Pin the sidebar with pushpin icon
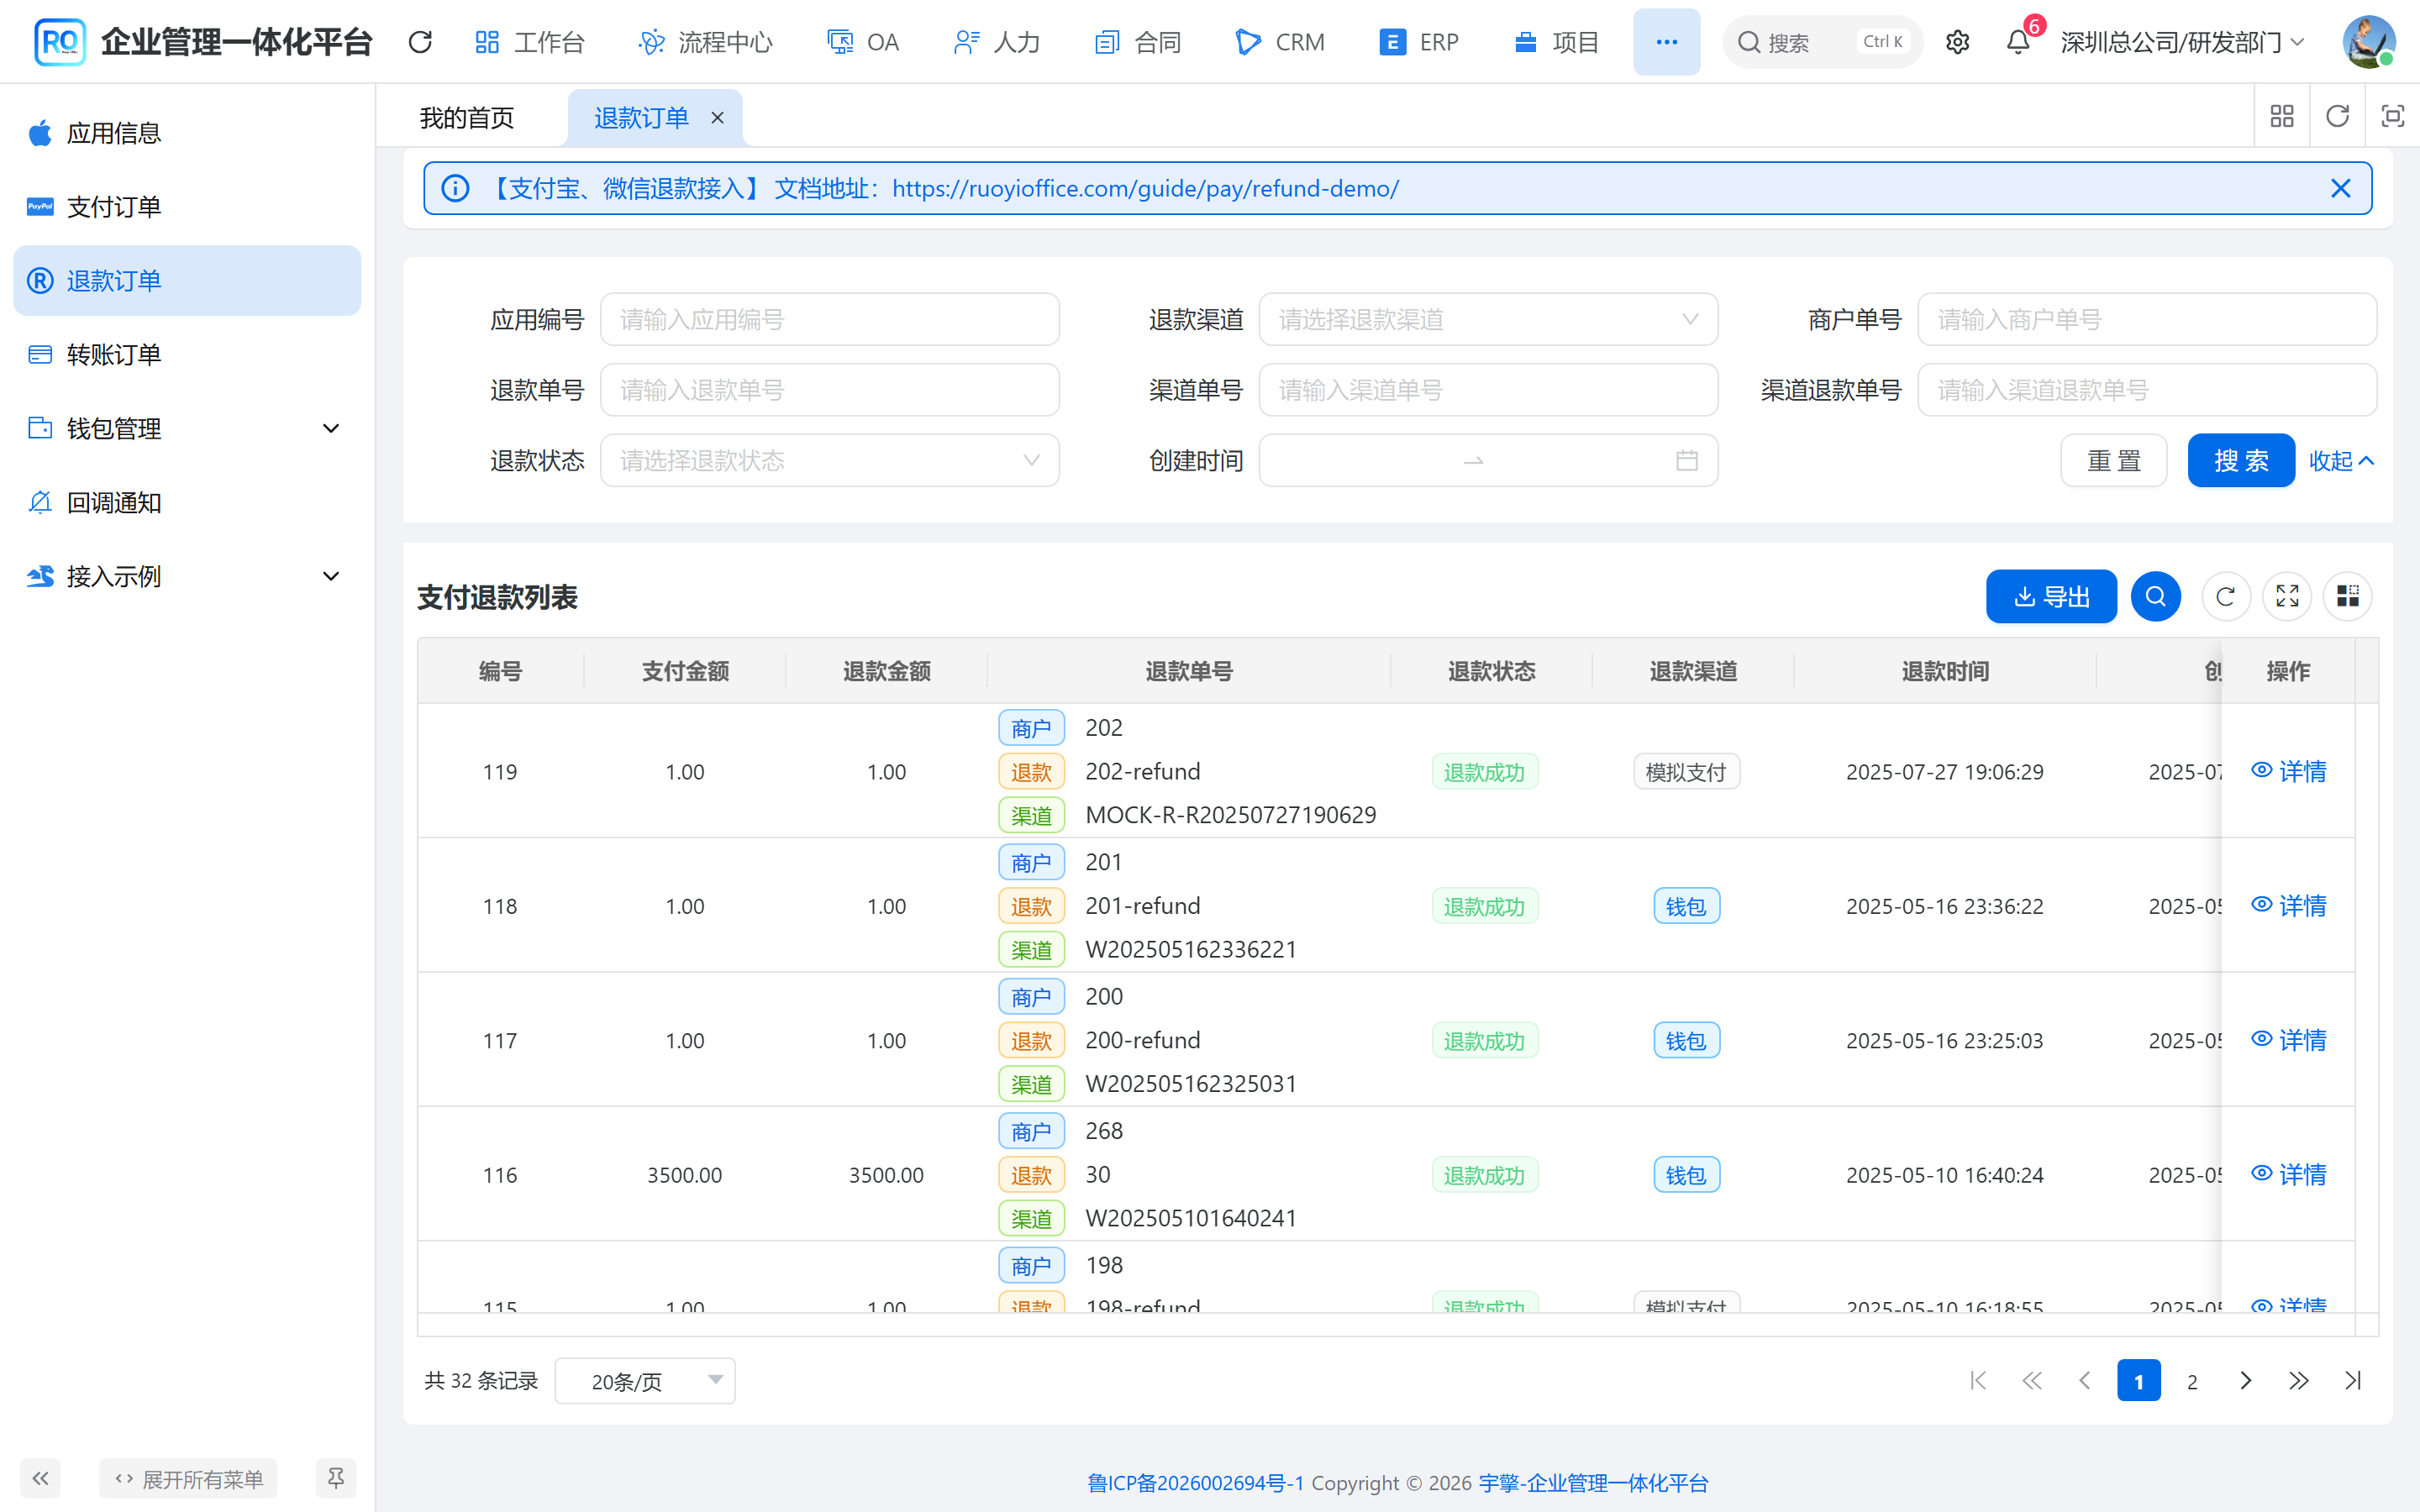Image resolution: width=2420 pixels, height=1512 pixels. point(336,1478)
